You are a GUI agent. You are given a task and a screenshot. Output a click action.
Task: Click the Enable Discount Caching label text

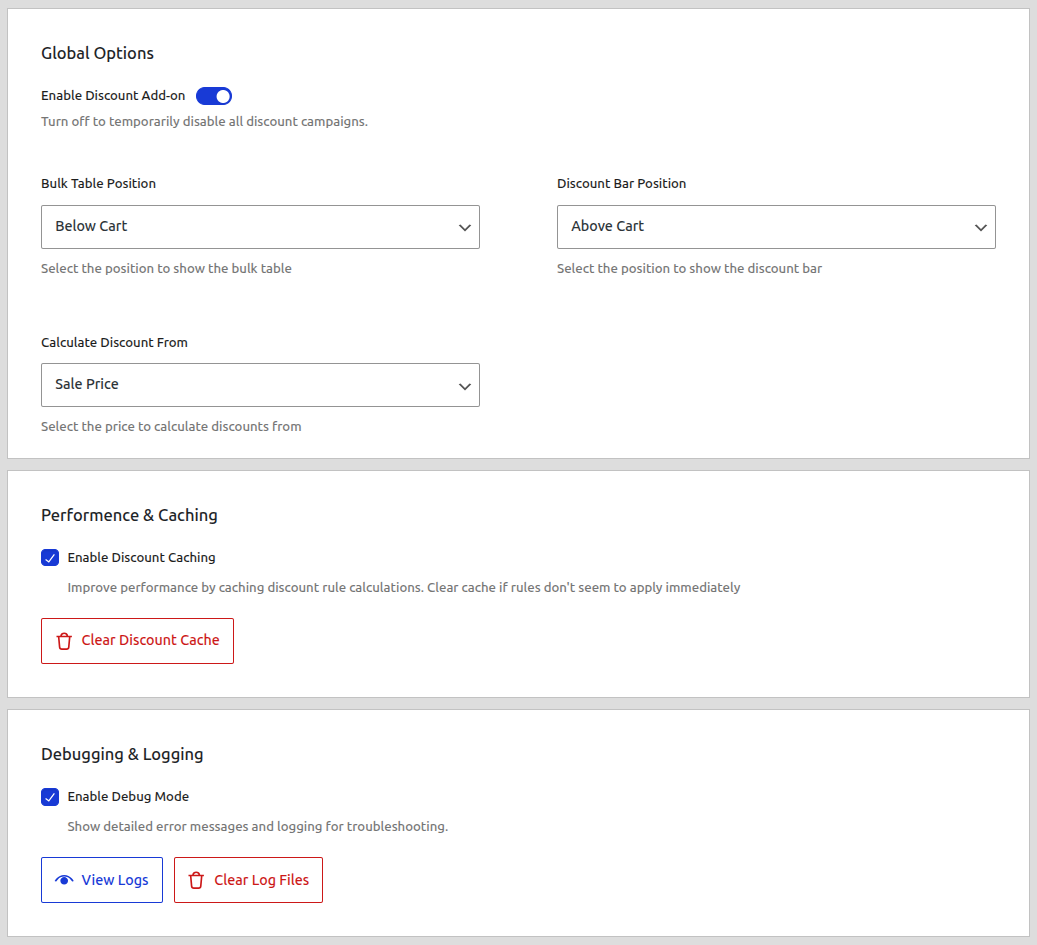(x=141, y=557)
